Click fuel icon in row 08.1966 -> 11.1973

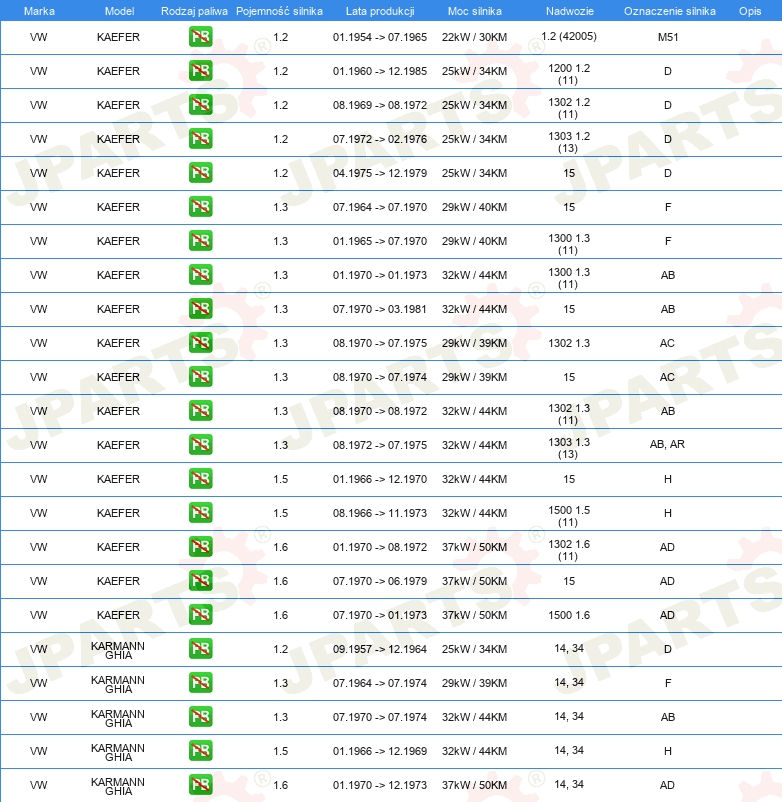click(200, 513)
